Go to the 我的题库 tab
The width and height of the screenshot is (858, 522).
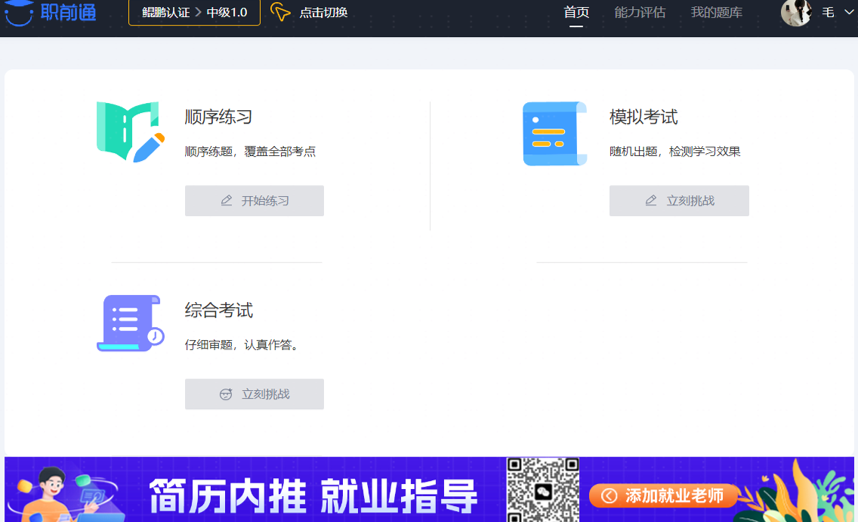pyautogui.click(x=716, y=13)
